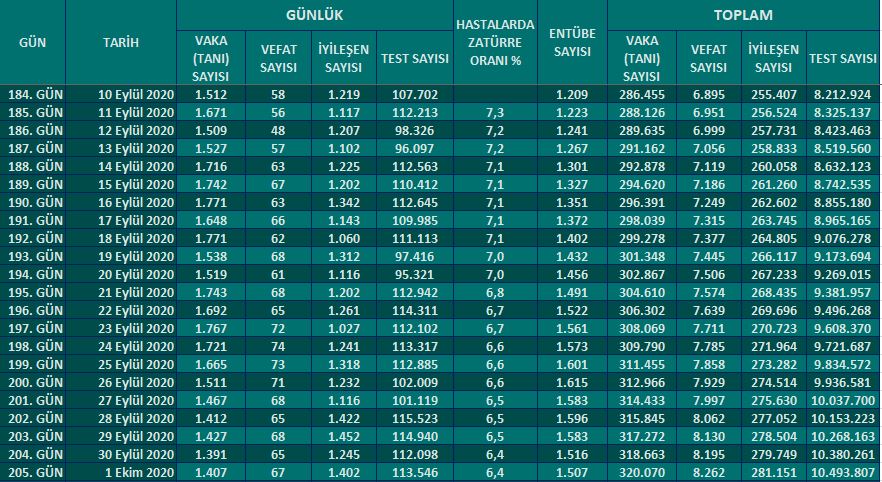Click daily test count 107.702
This screenshot has height=482, width=882.
point(415,94)
